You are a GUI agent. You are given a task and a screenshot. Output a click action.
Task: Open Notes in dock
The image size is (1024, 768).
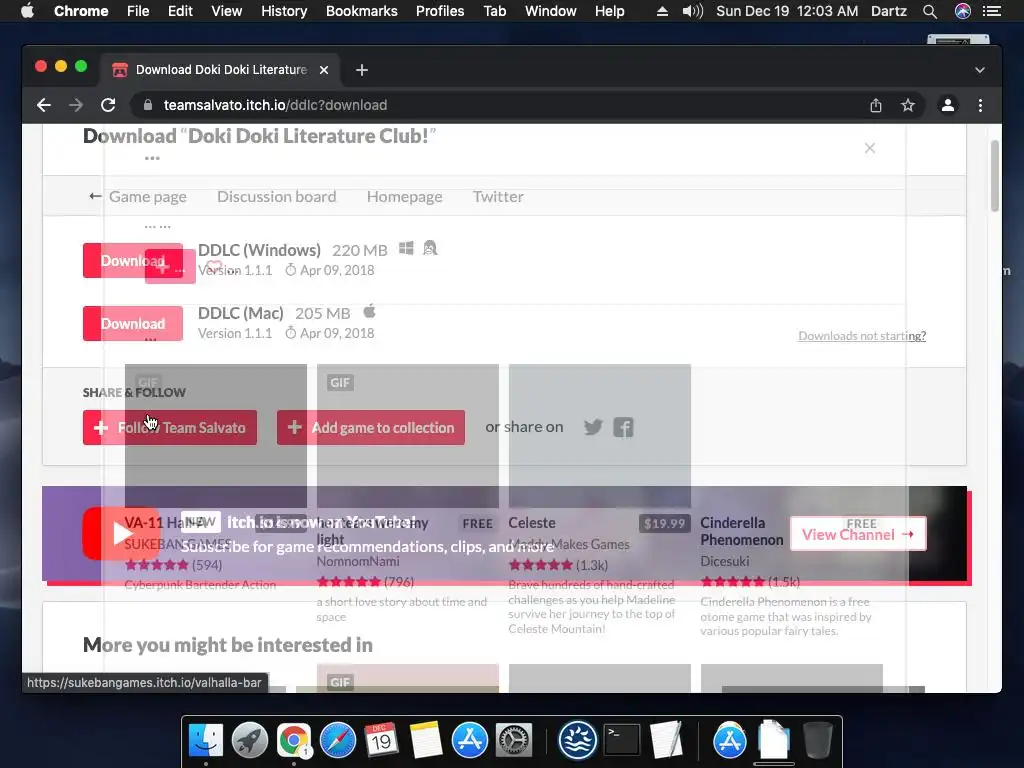[426, 741]
